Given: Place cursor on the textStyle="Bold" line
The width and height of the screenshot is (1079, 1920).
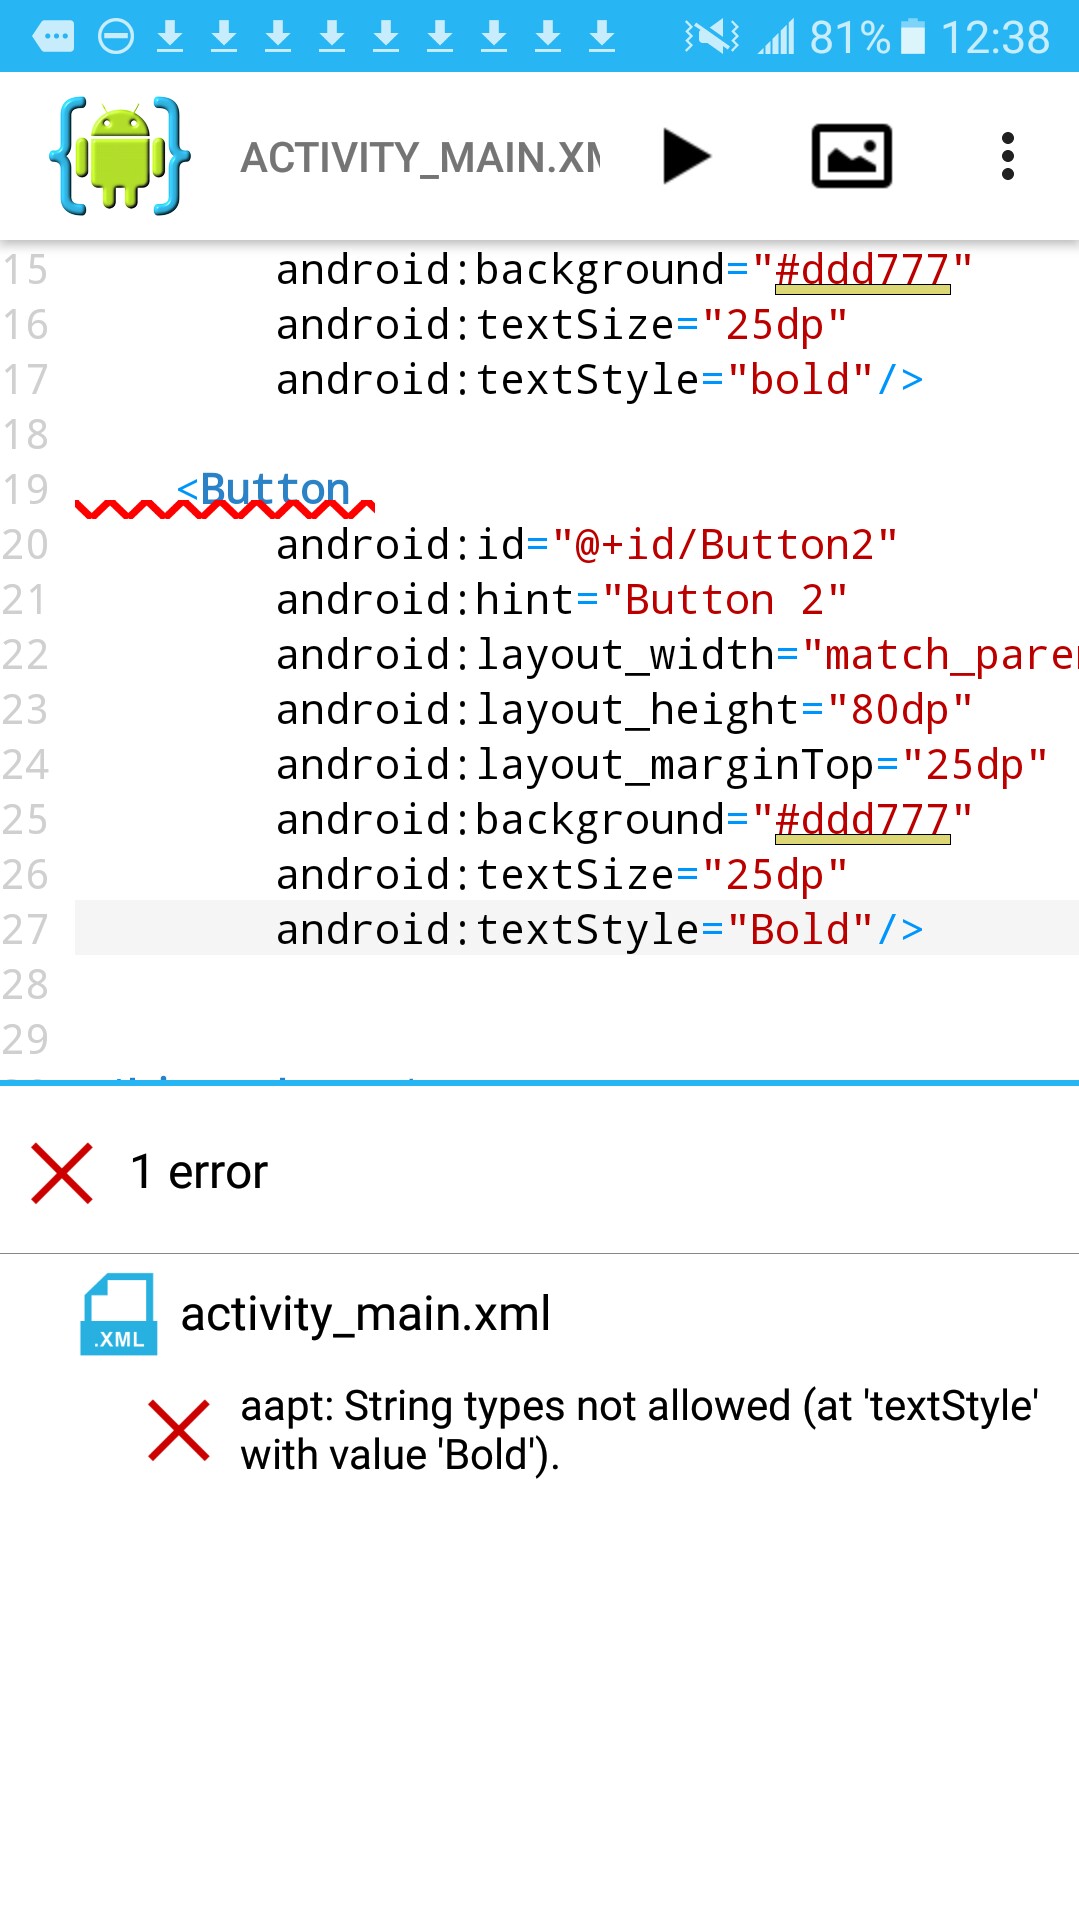Looking at the screenshot, I should click(598, 929).
